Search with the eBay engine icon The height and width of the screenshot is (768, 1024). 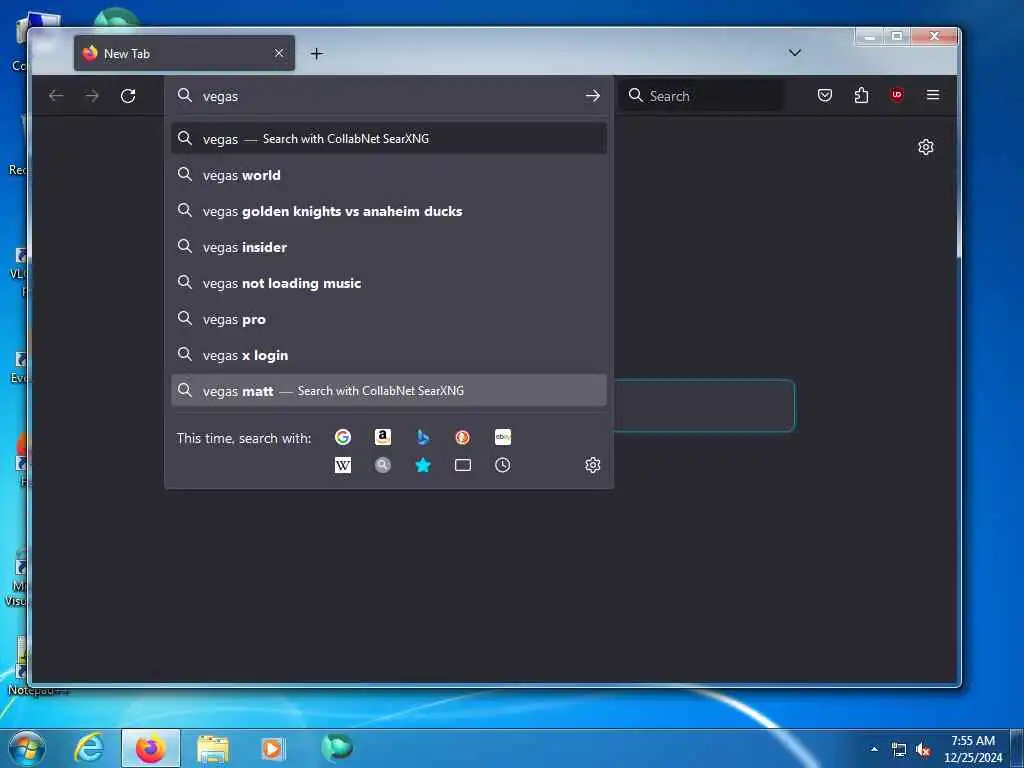[x=503, y=437]
